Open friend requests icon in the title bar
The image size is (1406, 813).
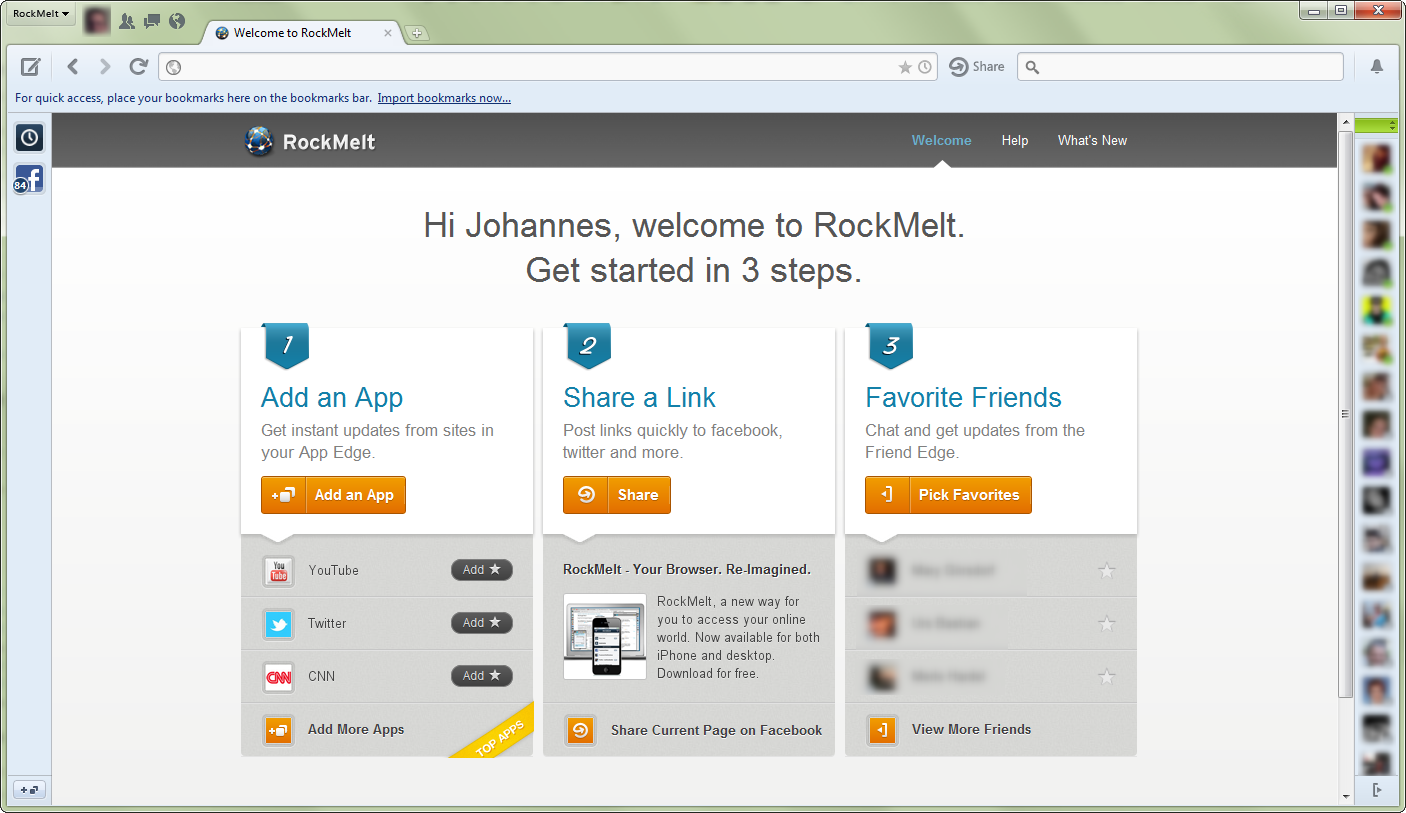[127, 21]
